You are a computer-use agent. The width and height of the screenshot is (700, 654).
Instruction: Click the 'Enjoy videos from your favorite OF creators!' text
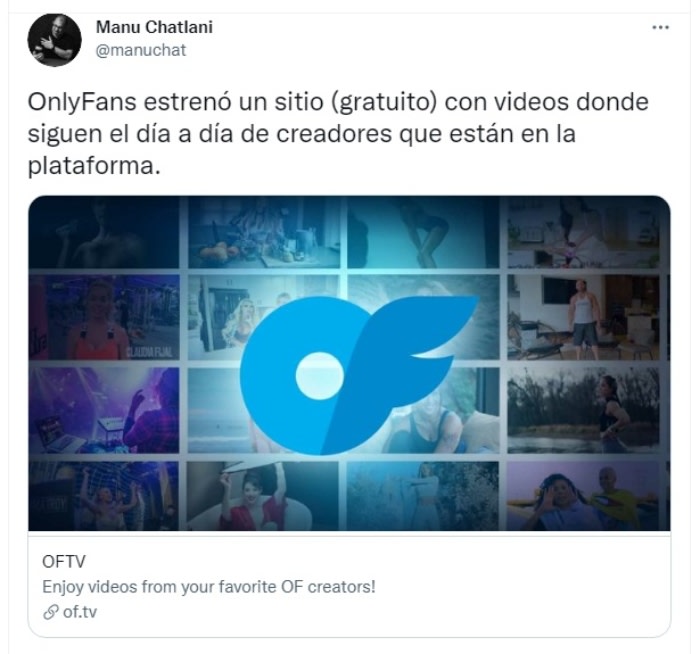(208, 587)
